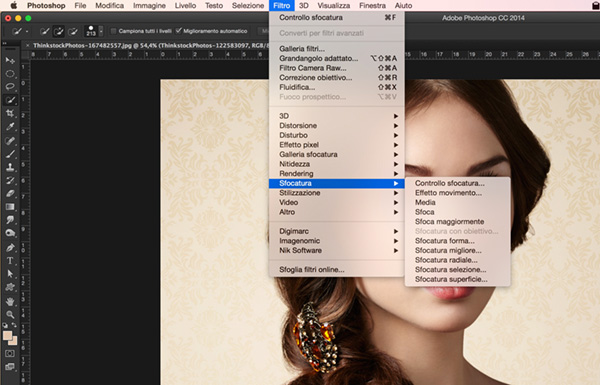Select Sfocatura migliore... in submenu
This screenshot has width=600, height=385.
(458, 250)
